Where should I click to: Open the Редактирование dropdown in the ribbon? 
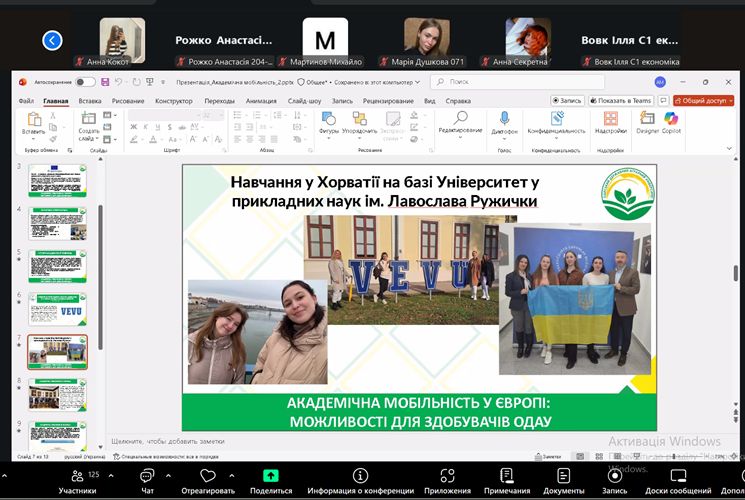click(460, 122)
